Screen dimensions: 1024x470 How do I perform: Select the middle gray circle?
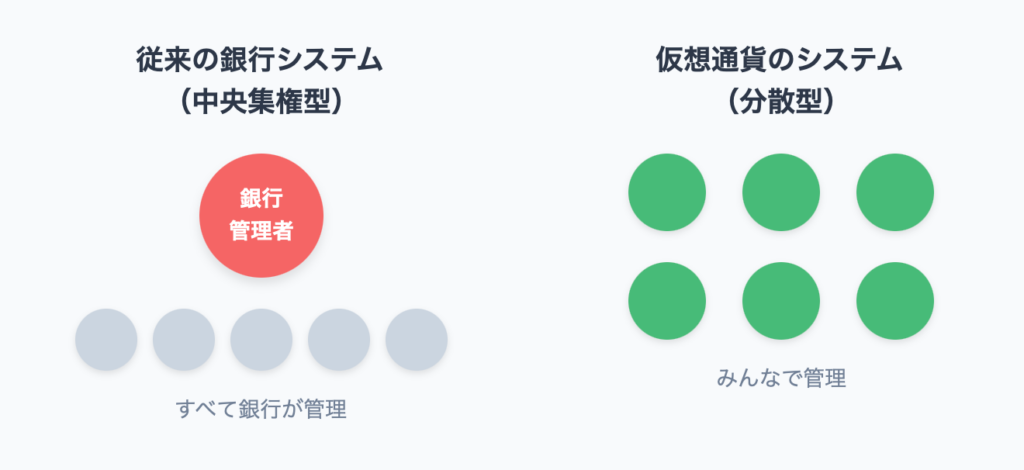261,339
